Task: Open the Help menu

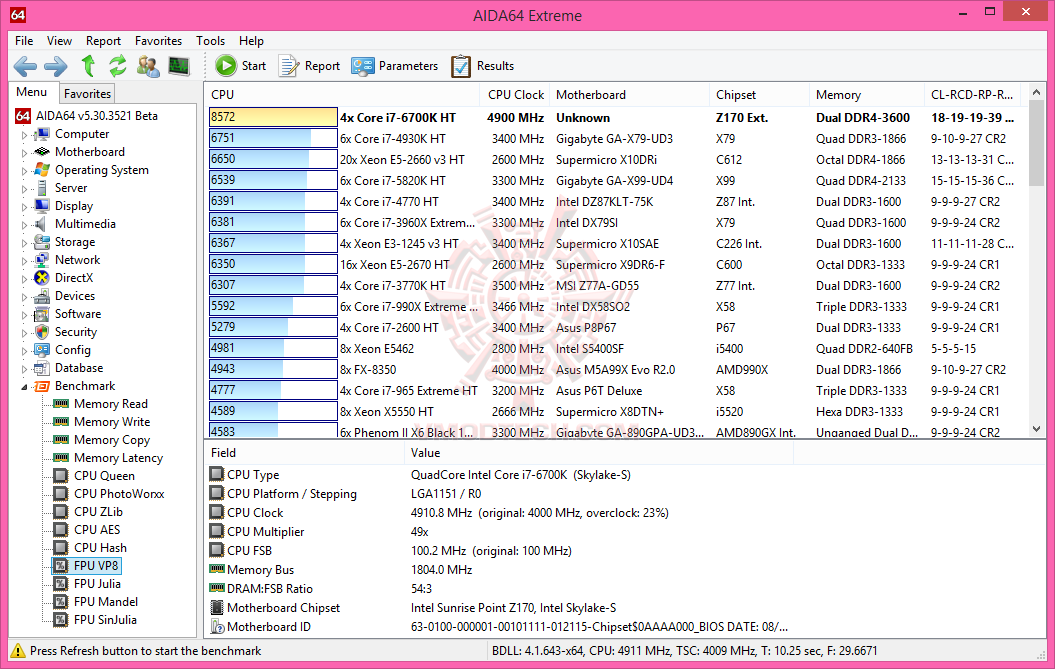Action: [x=251, y=41]
